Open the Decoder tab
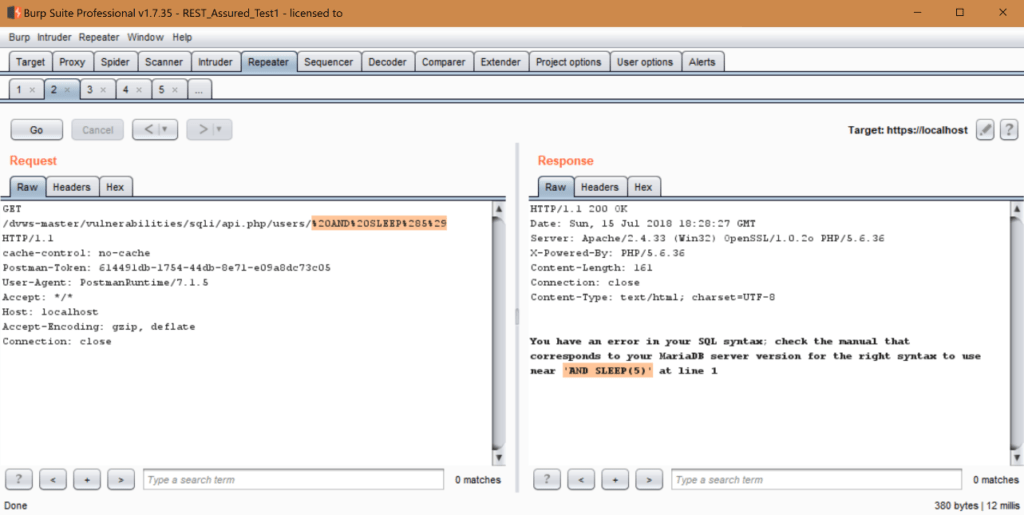Image resolution: width=1024 pixels, height=515 pixels. [x=387, y=62]
